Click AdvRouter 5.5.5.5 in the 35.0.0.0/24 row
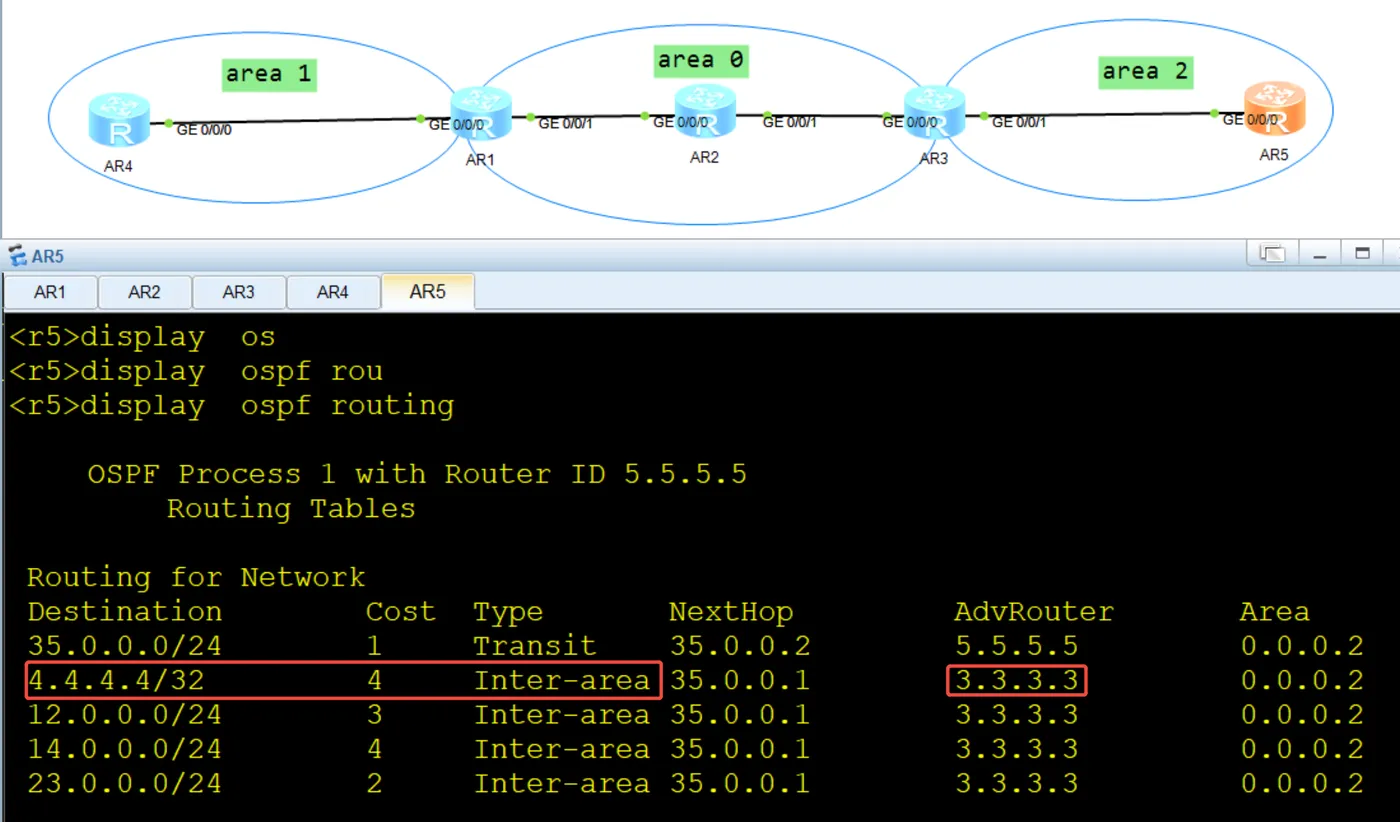The width and height of the screenshot is (1400, 822). click(x=1016, y=646)
